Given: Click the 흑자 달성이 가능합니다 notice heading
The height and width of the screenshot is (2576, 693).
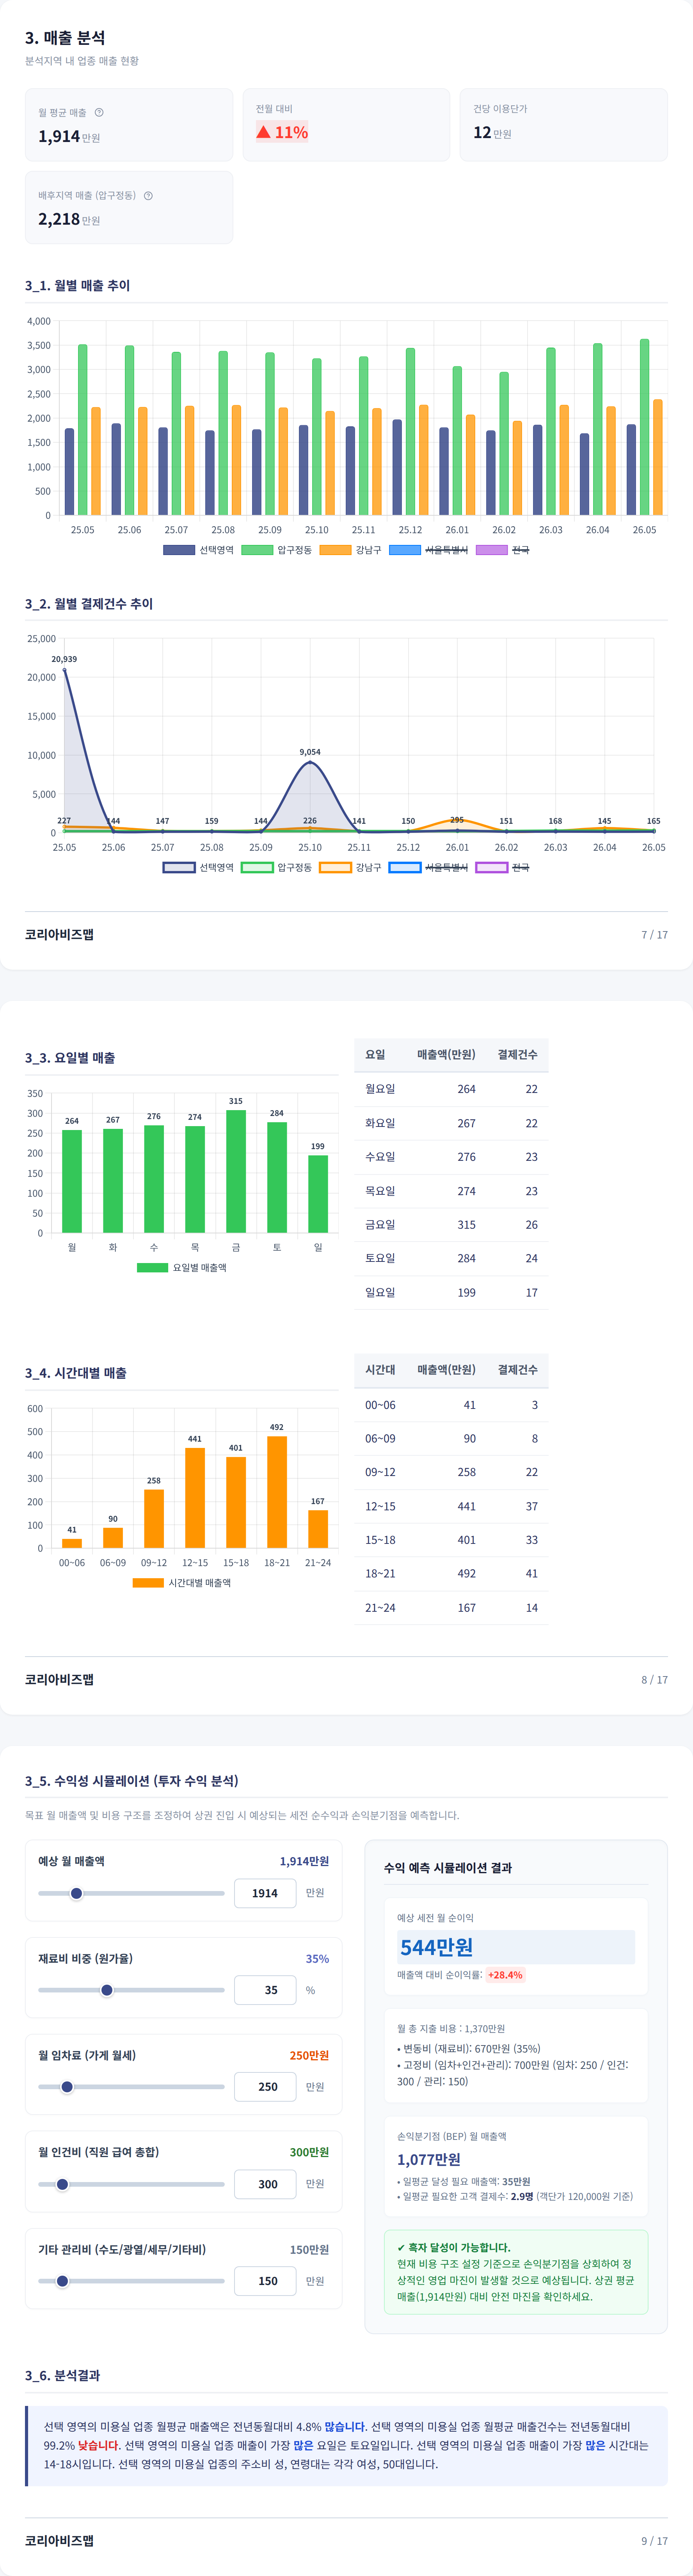Looking at the screenshot, I should [x=453, y=2247].
